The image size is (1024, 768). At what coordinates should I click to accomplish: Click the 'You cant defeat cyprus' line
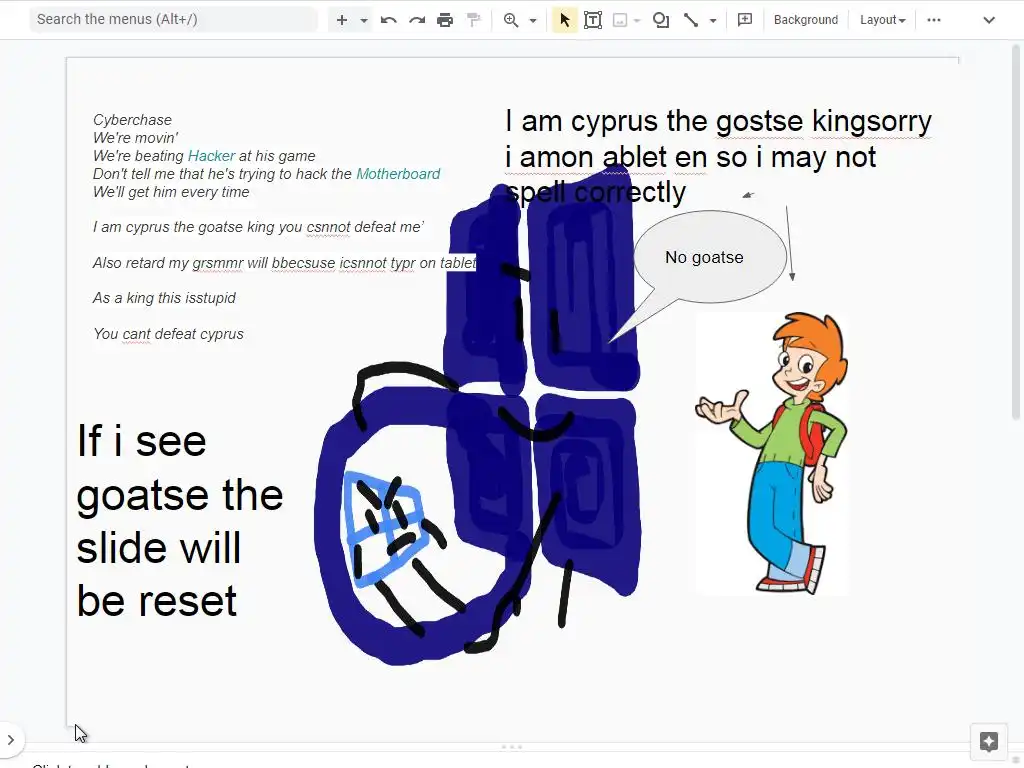[x=168, y=334]
